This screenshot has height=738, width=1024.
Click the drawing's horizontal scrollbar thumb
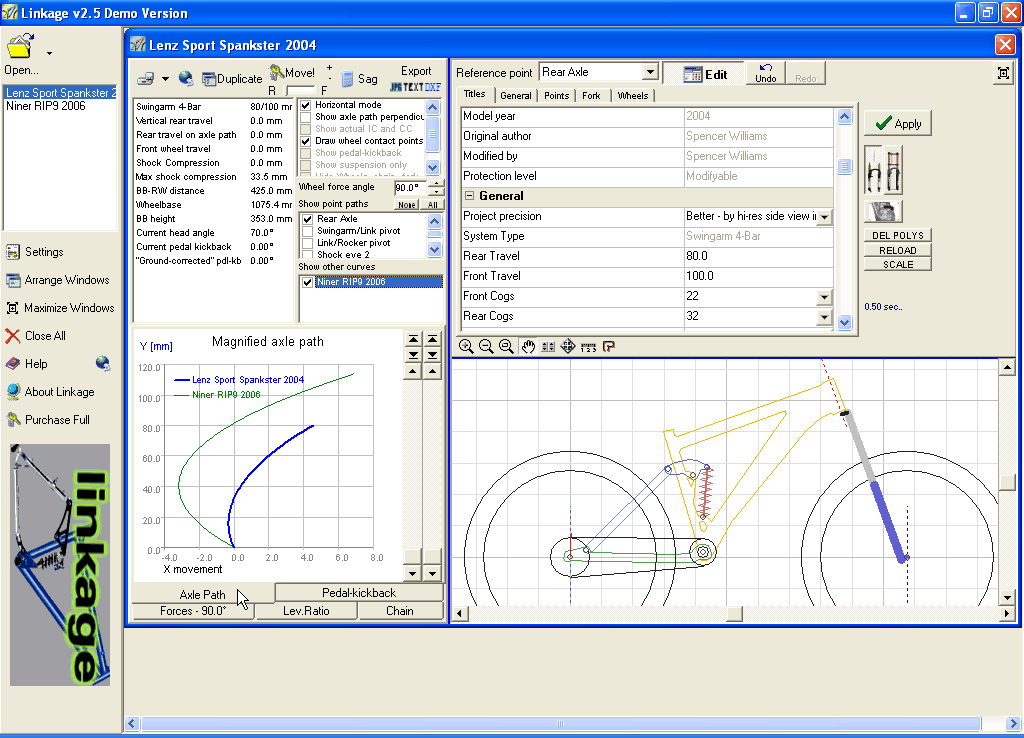[735, 613]
